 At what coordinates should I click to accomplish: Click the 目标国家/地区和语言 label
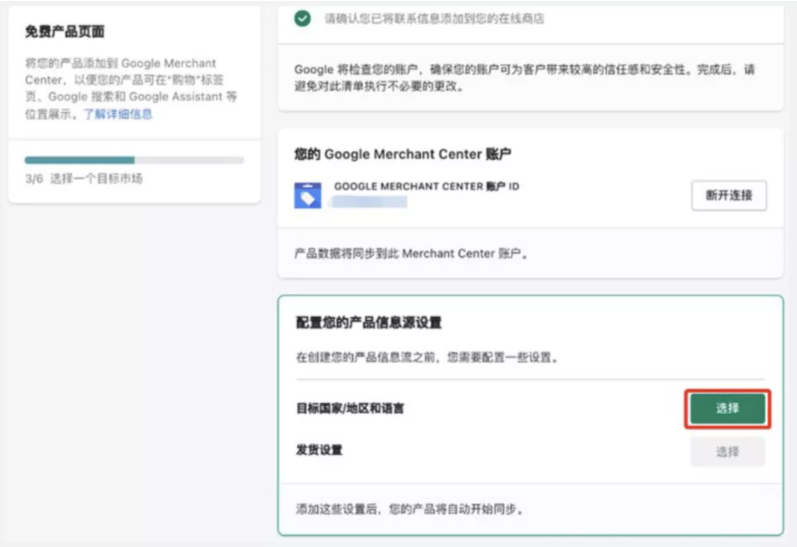click(350, 408)
